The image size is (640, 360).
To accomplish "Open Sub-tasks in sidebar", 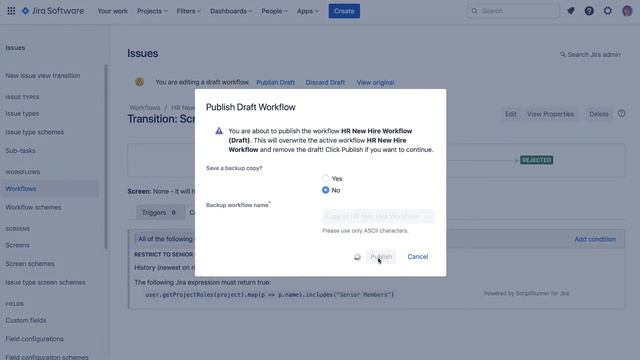I will tap(20, 151).
